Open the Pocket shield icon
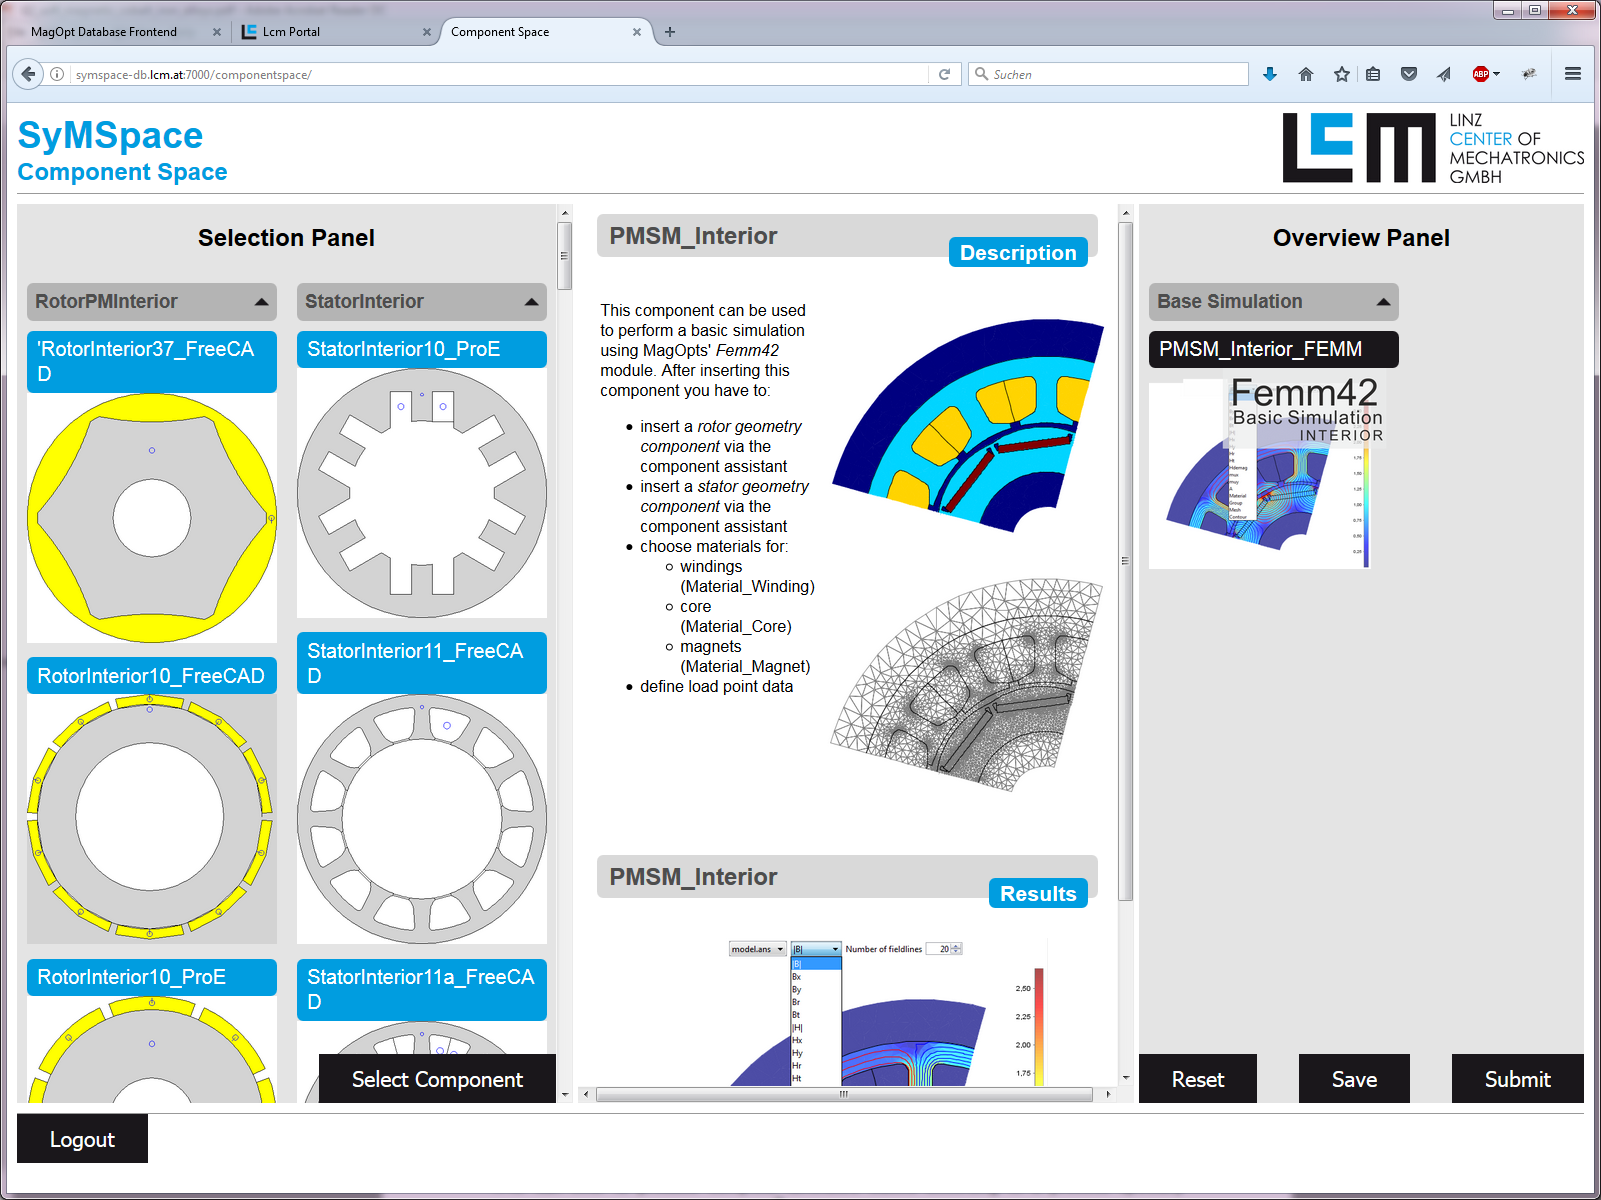 tap(1409, 74)
